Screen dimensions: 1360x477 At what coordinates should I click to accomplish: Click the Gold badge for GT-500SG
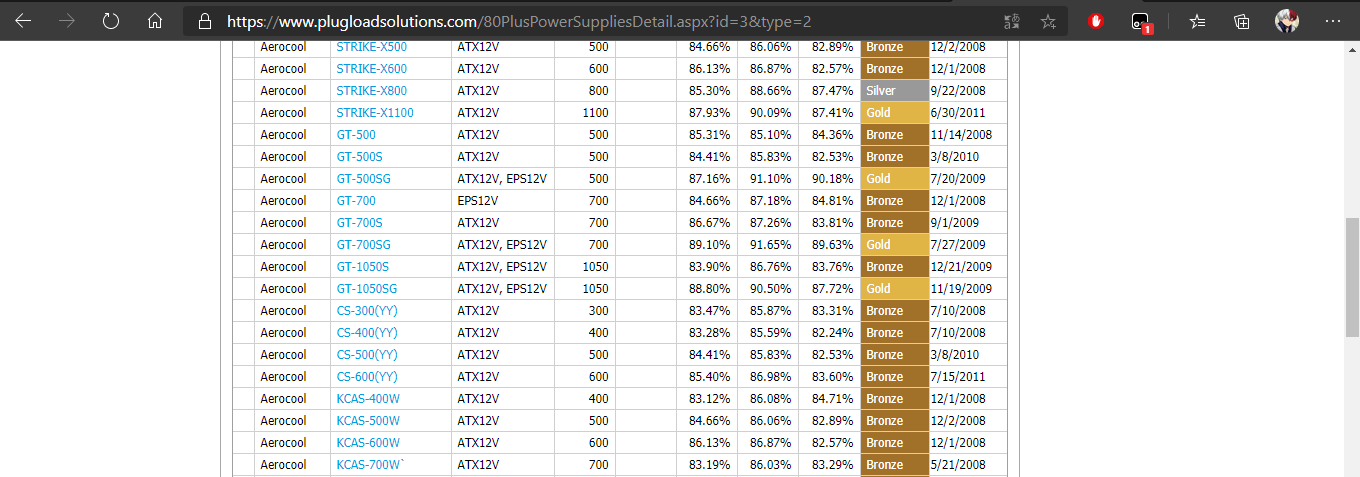pos(895,179)
